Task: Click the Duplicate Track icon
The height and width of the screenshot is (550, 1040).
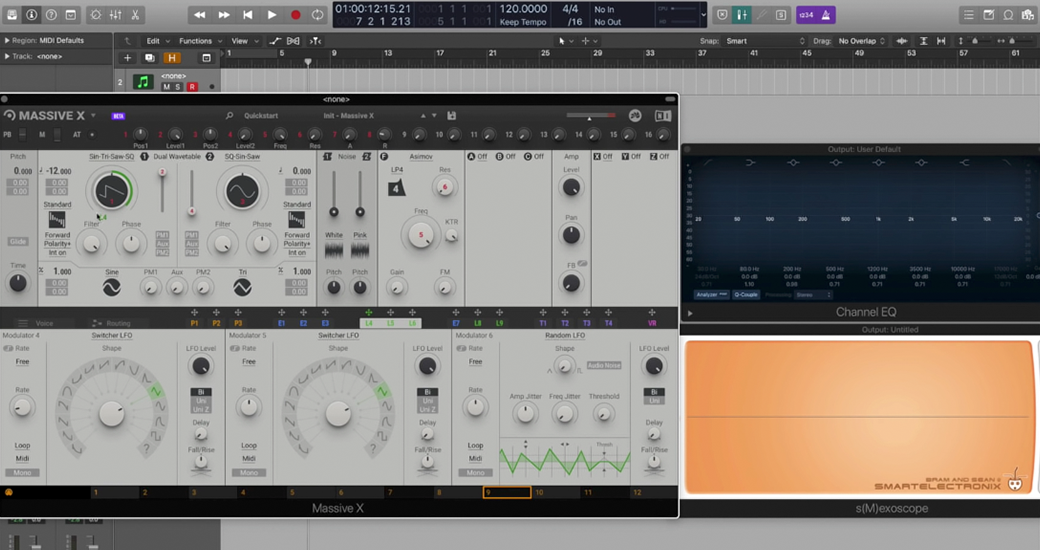Action: tap(149, 58)
